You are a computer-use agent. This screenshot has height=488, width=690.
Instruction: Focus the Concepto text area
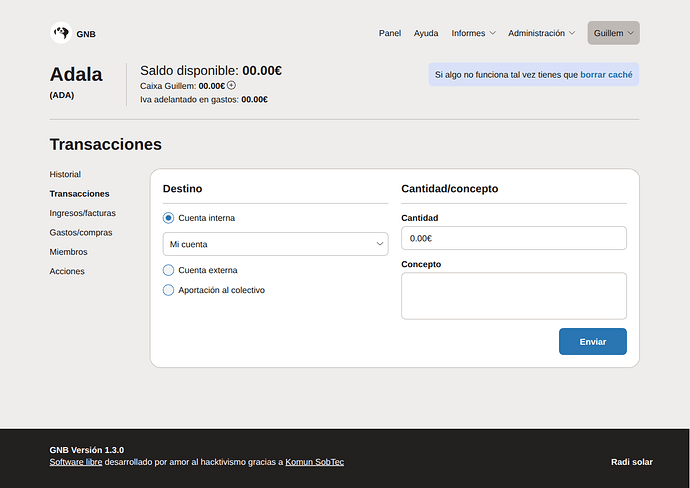pos(513,296)
